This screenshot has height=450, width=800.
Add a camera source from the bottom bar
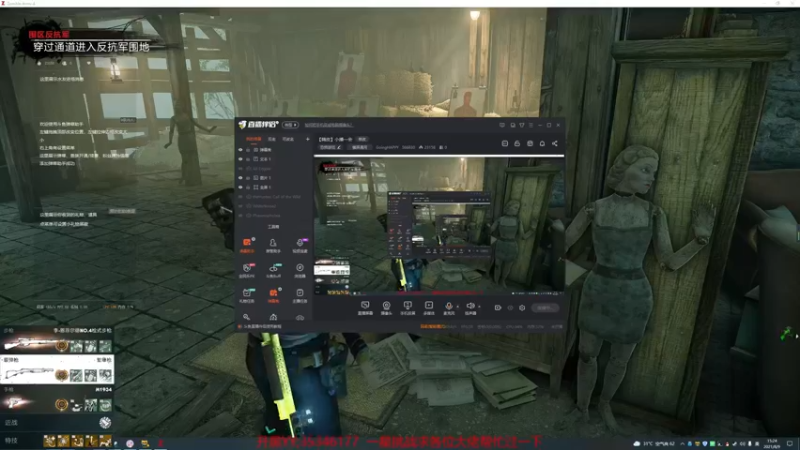tap(386, 308)
